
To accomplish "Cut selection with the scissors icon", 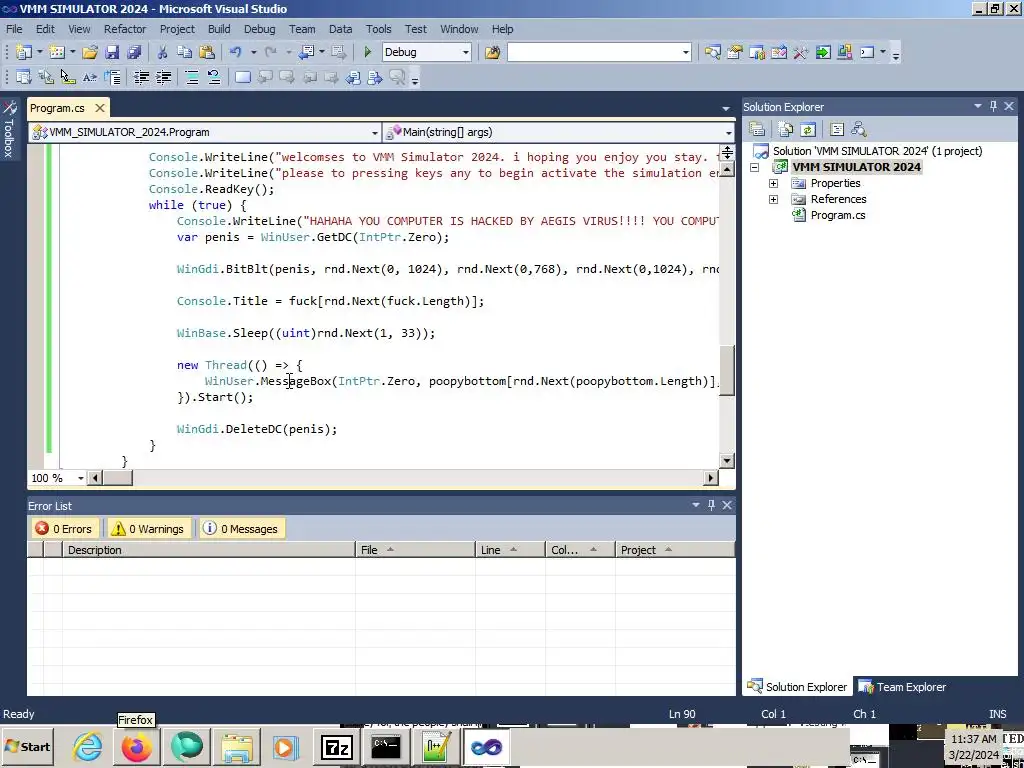I will [x=163, y=52].
